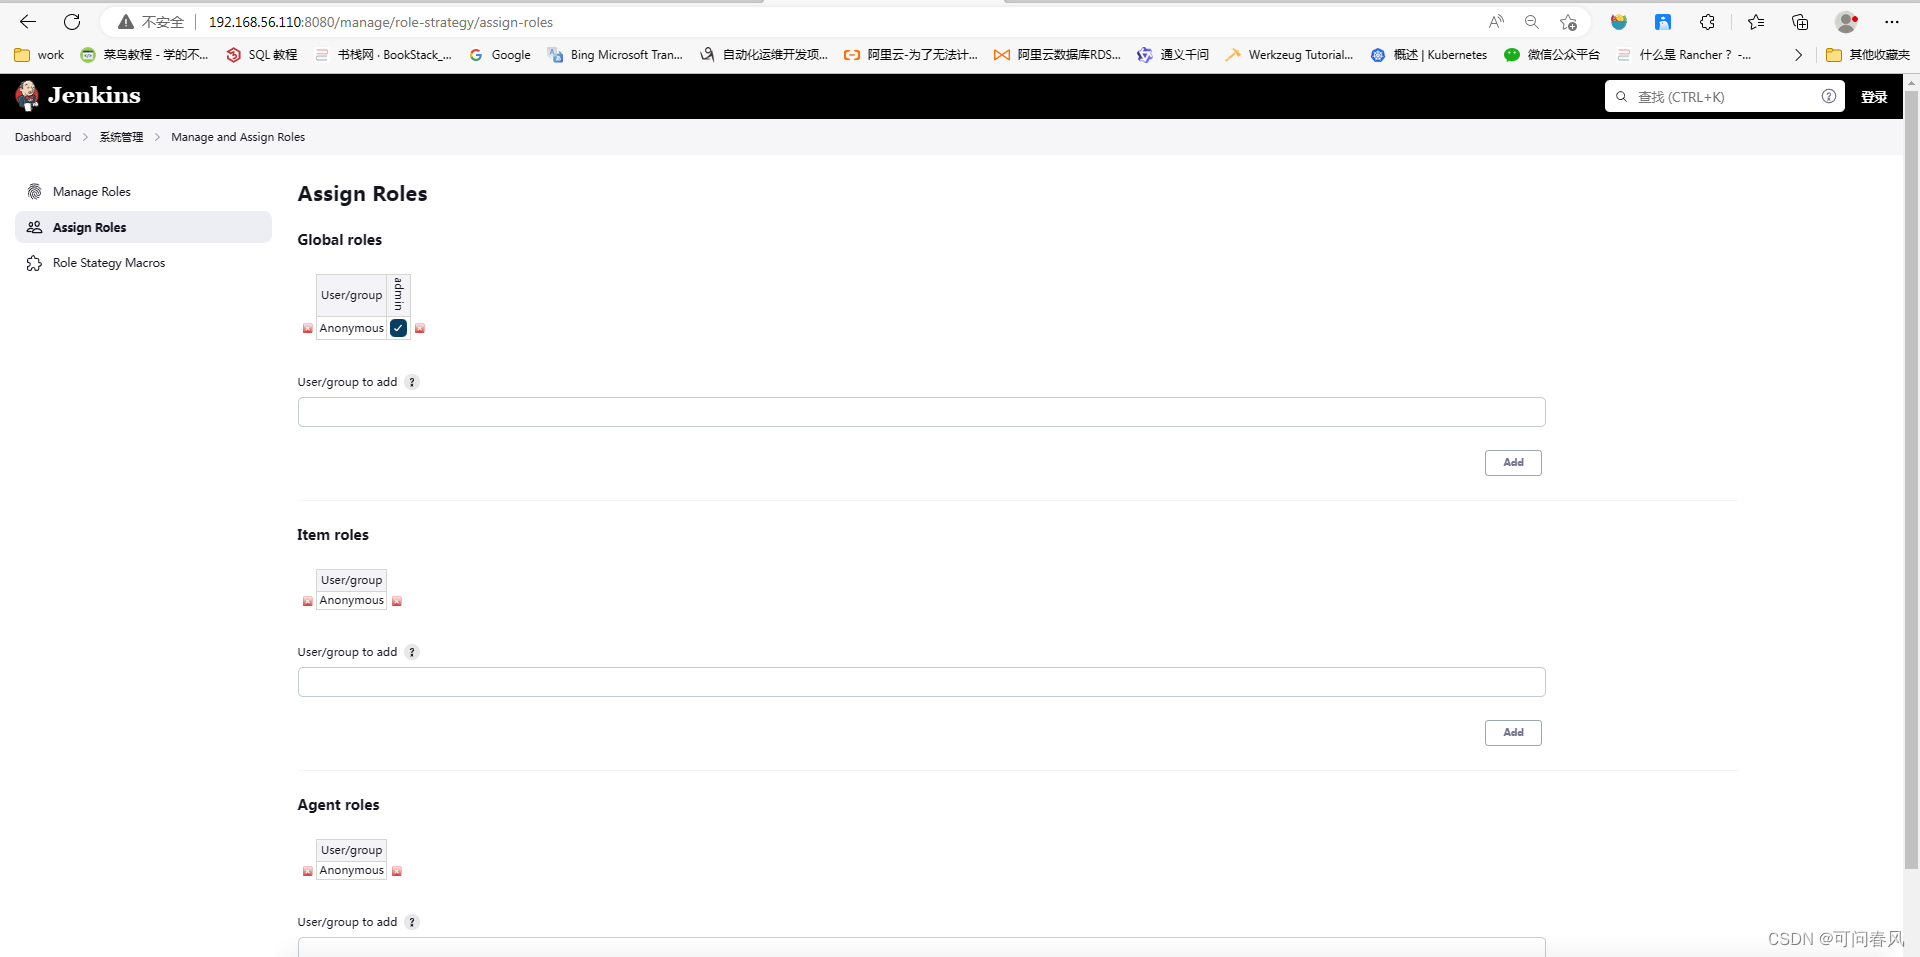Focus the Item roles user/group input field
Screen dimensions: 1920x957
921,682
